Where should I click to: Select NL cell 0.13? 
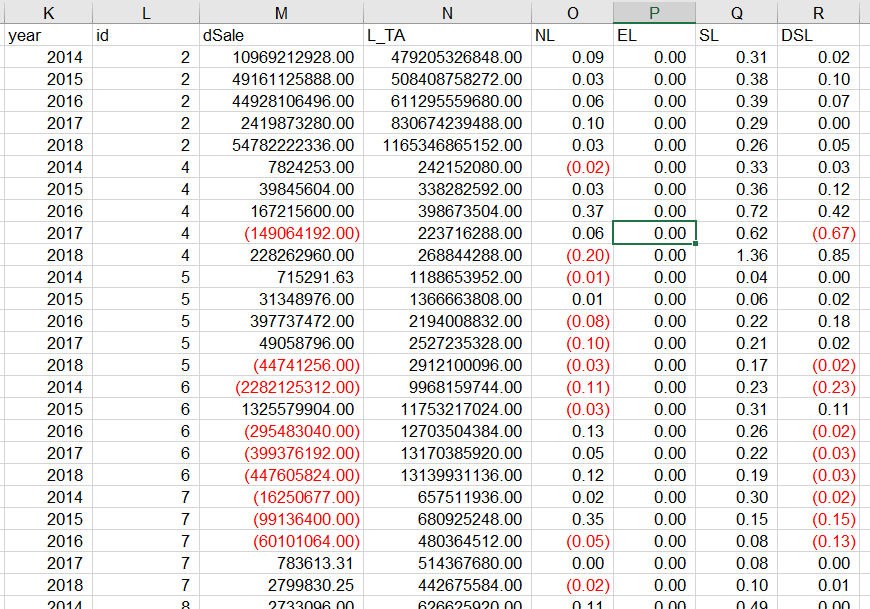(573, 431)
